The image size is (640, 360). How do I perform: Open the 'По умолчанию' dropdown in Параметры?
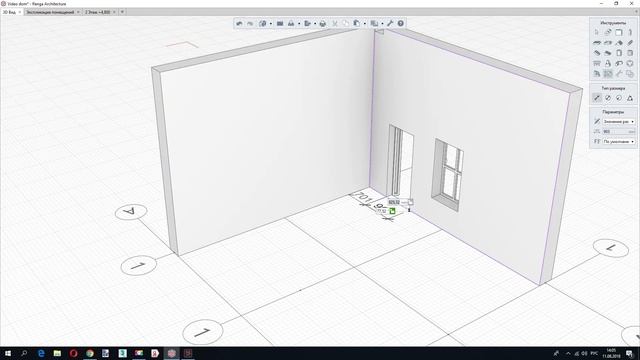619,142
